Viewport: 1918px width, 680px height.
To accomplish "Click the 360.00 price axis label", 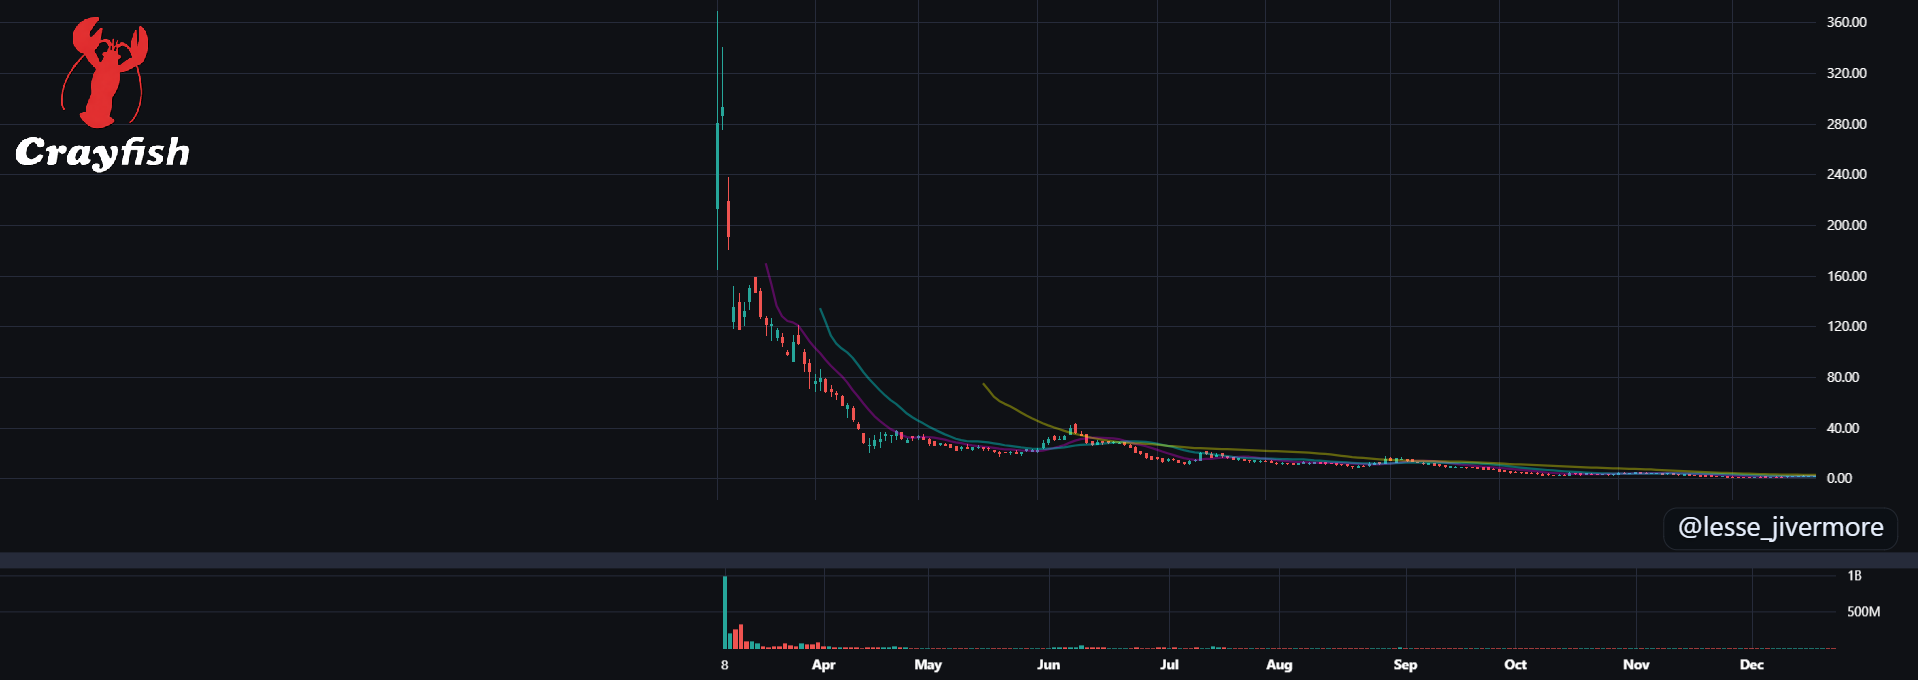I will click(1846, 22).
